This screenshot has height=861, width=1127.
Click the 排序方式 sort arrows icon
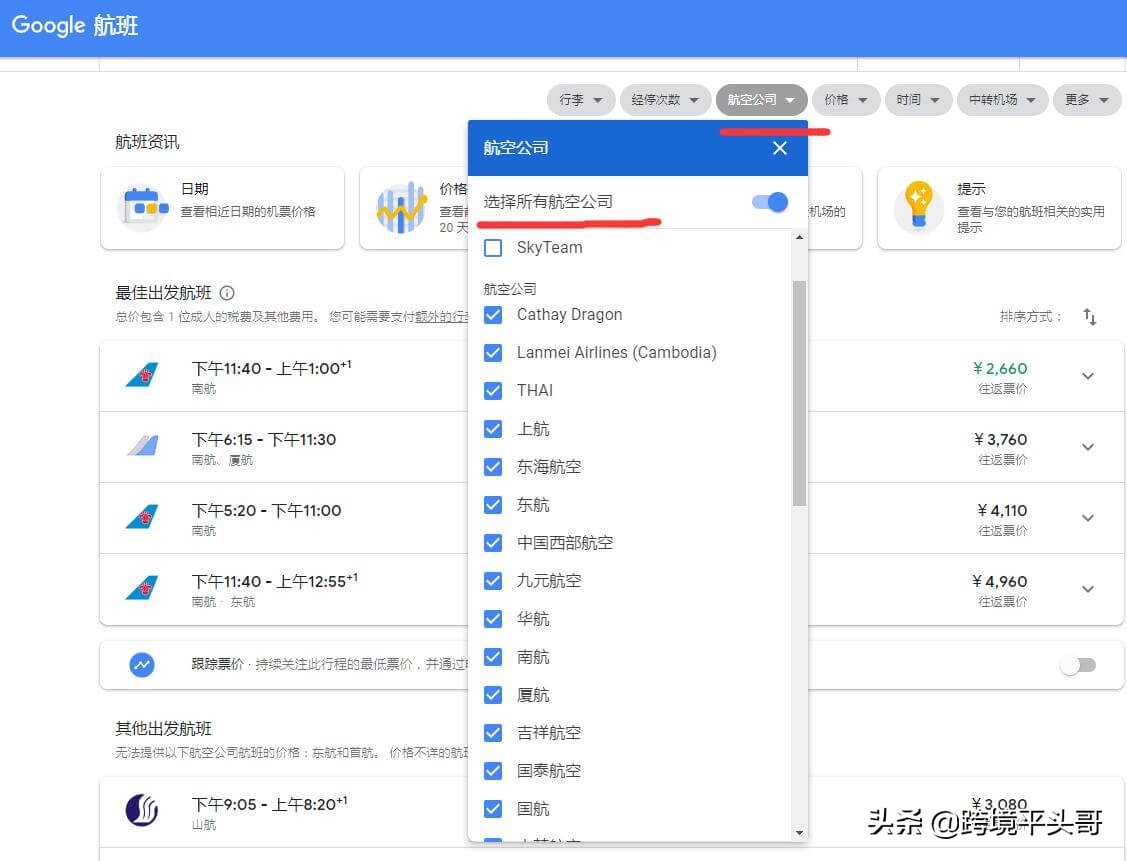pyautogui.click(x=1090, y=316)
